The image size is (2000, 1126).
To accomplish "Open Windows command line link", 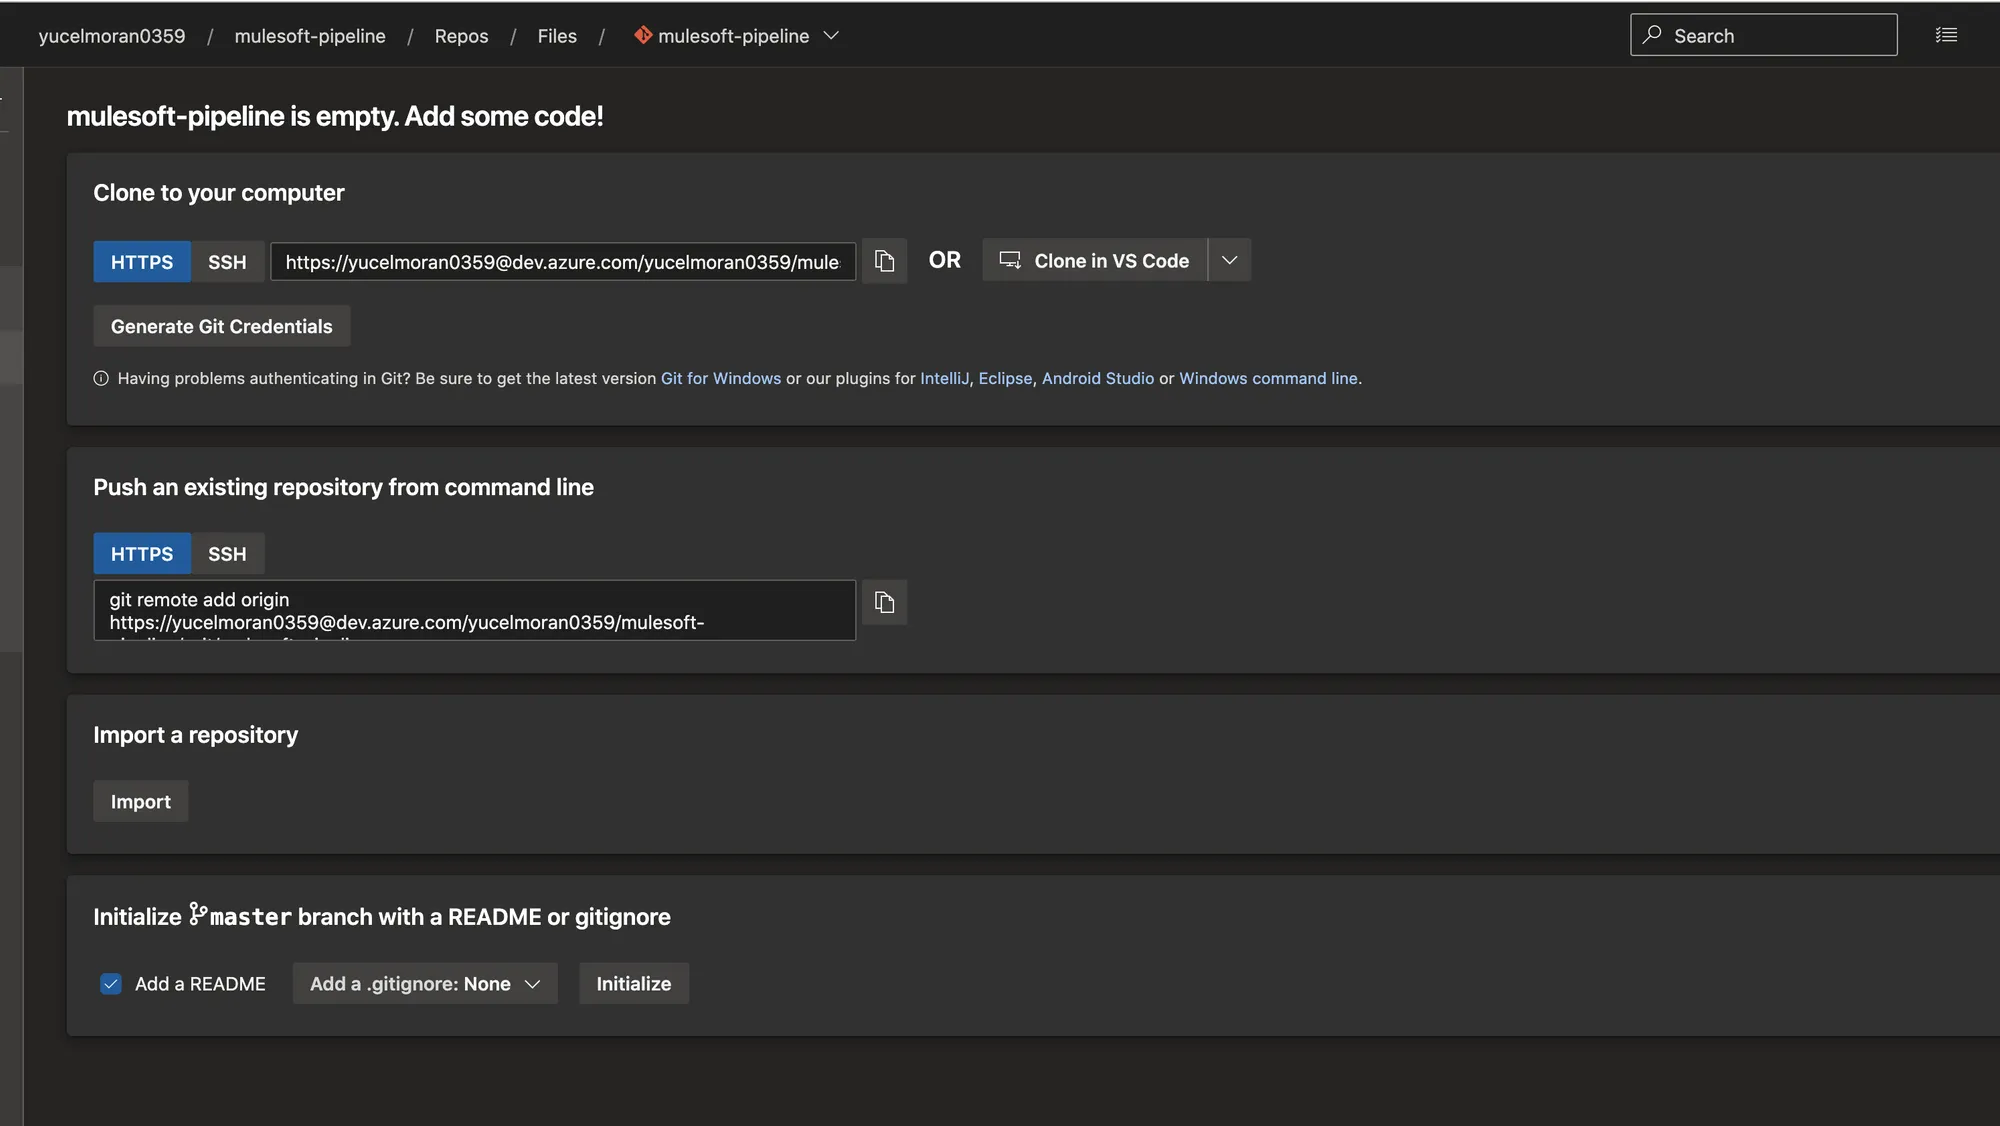I will 1268,379.
